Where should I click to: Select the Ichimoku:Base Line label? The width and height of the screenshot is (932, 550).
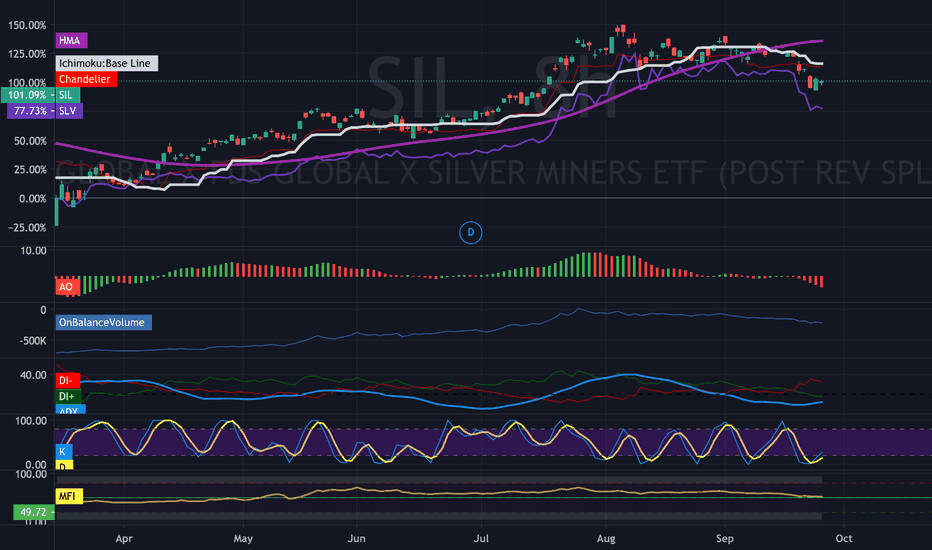[x=107, y=63]
